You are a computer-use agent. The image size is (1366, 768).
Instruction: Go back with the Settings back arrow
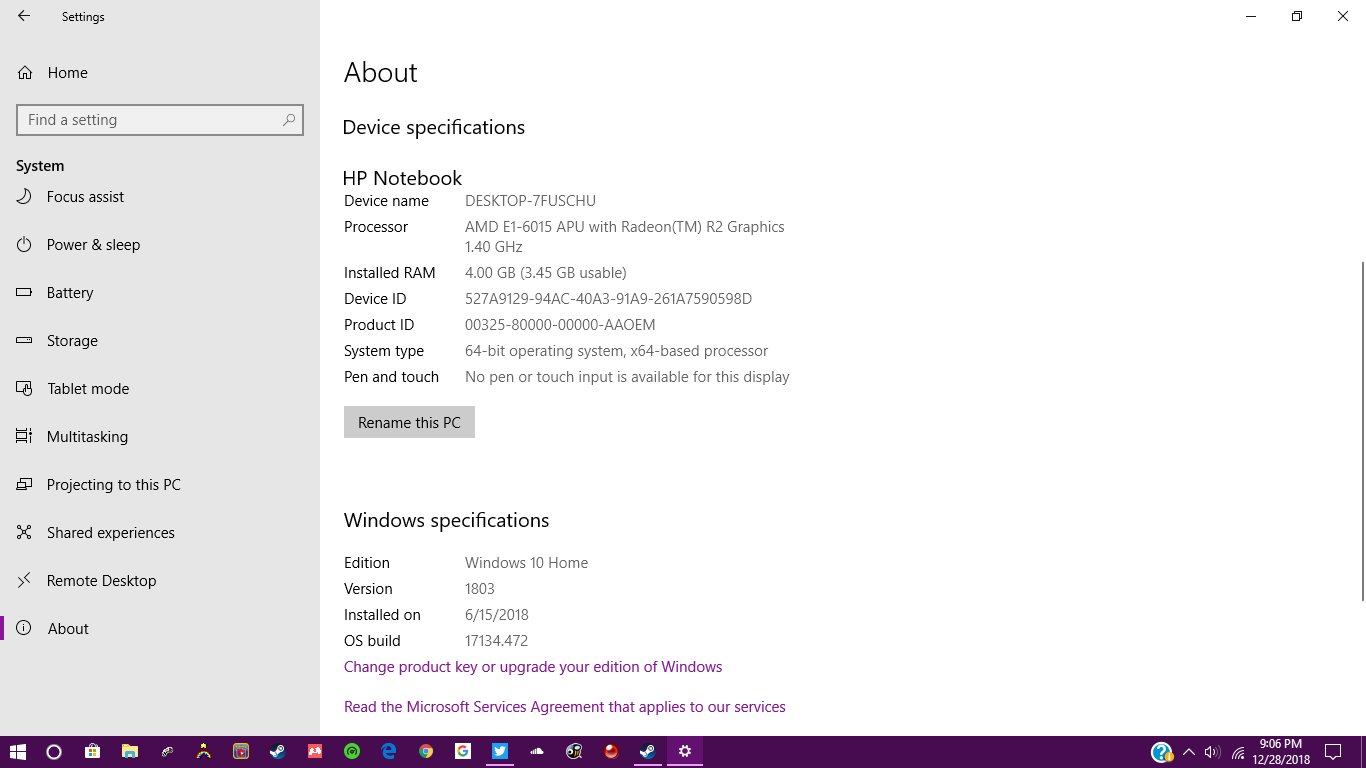(23, 16)
